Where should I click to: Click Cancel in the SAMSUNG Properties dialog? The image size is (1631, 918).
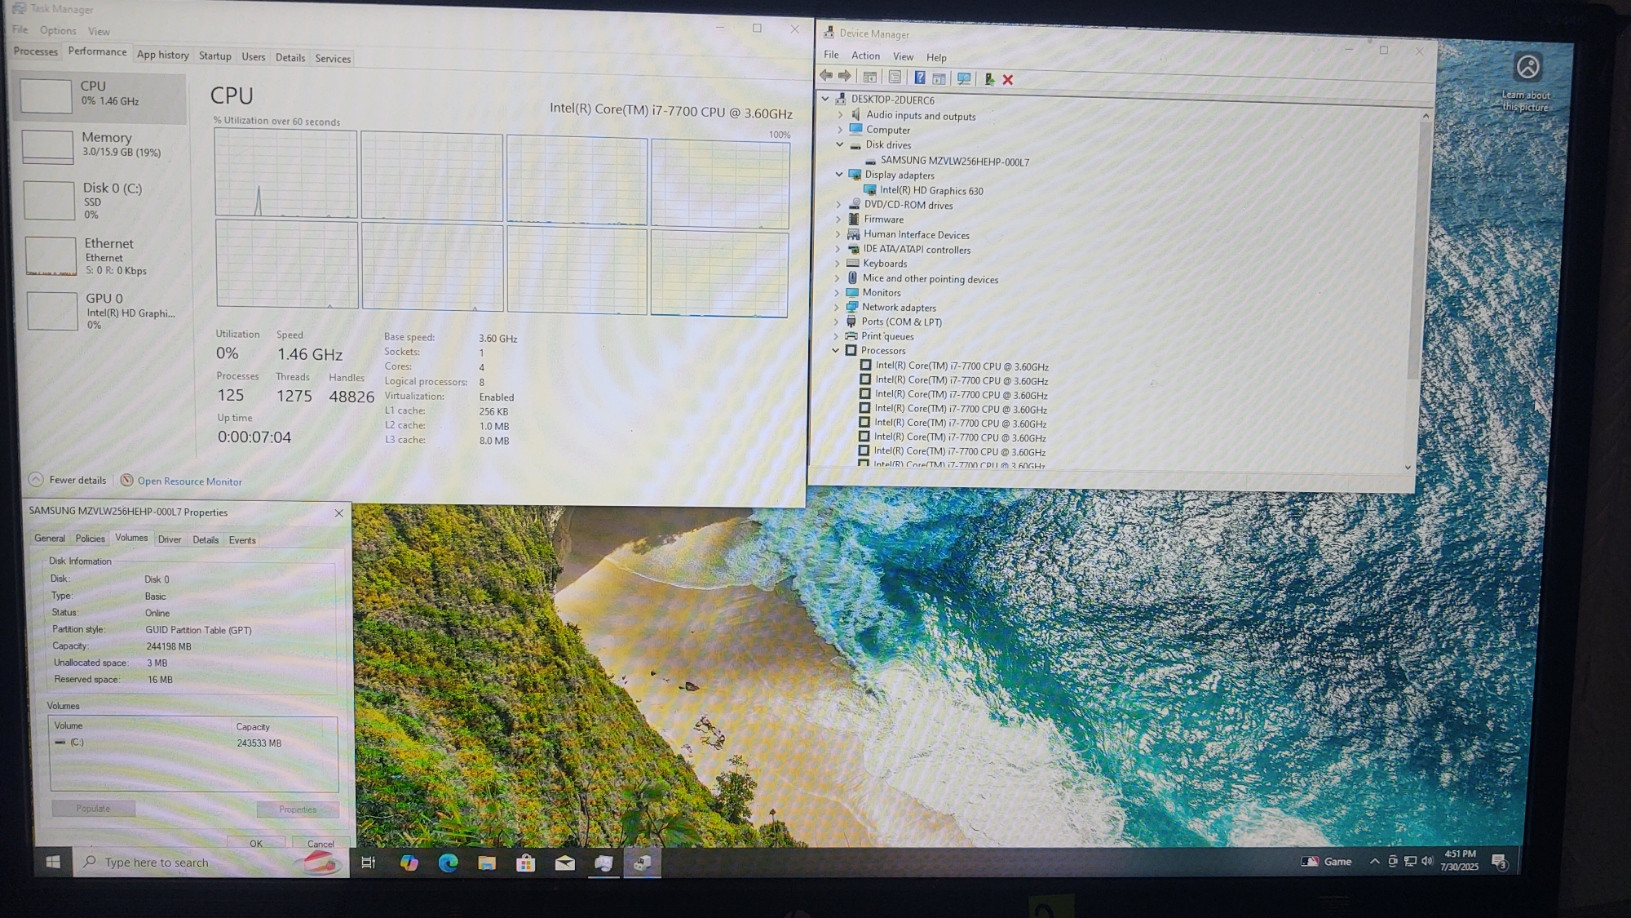(320, 843)
